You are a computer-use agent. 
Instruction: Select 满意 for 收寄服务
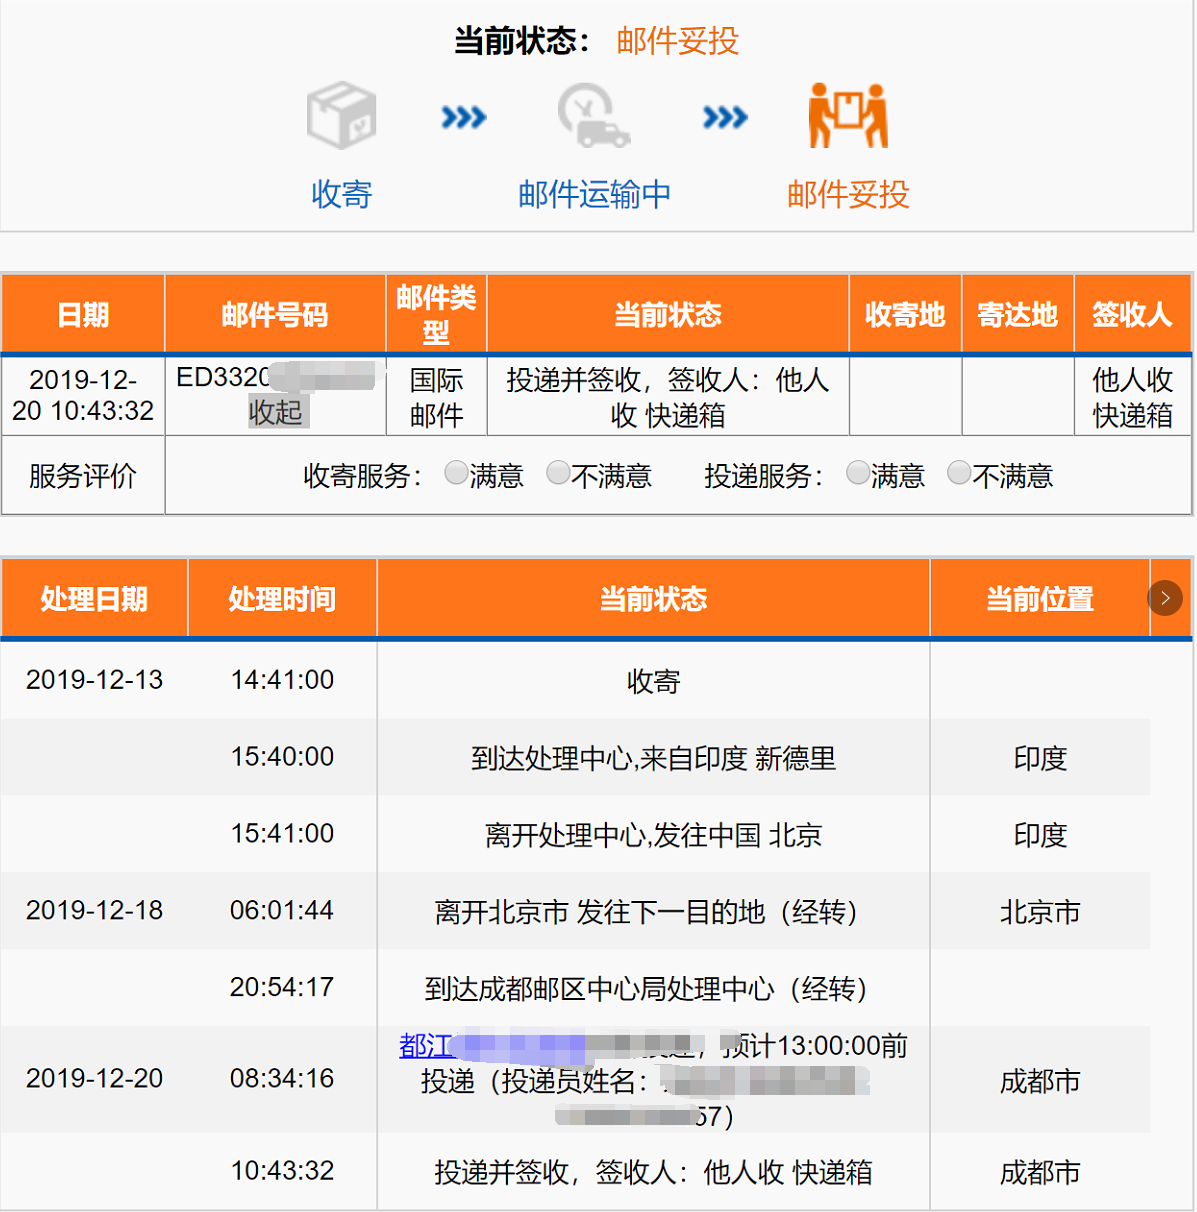click(x=456, y=473)
